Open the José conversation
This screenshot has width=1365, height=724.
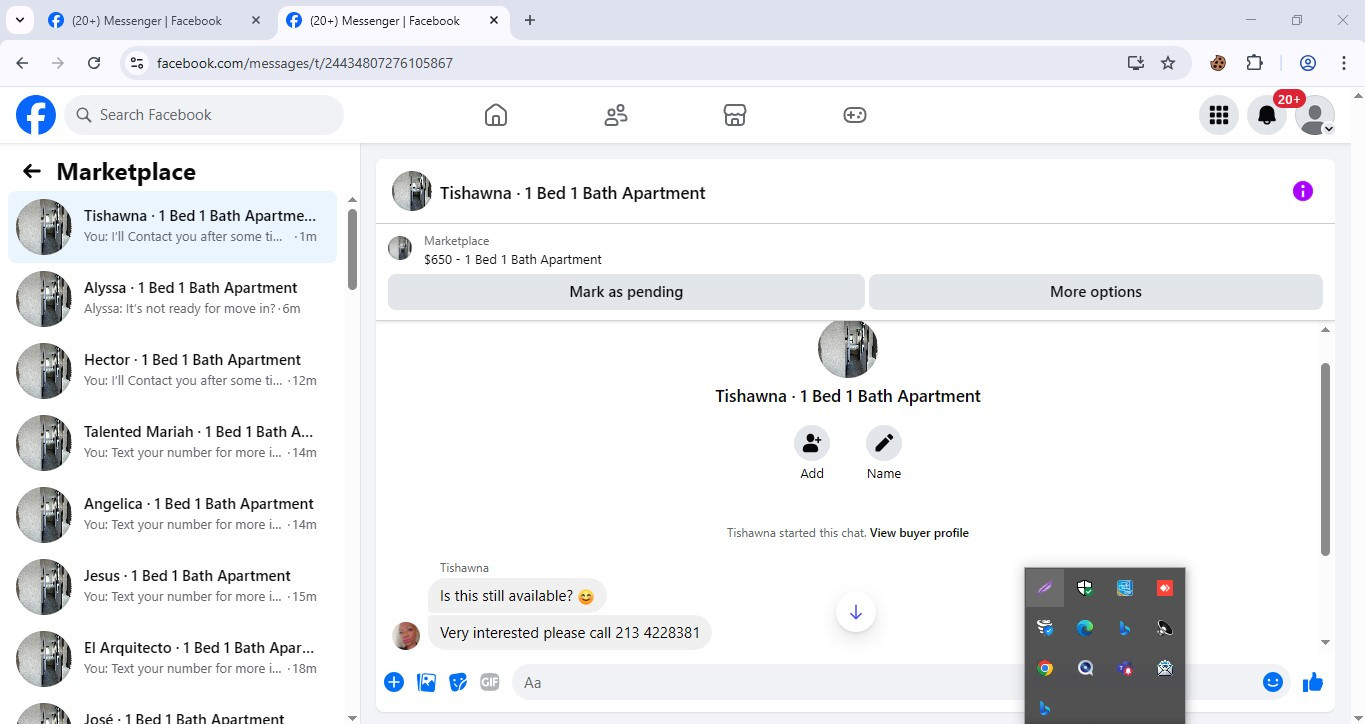click(x=172, y=711)
